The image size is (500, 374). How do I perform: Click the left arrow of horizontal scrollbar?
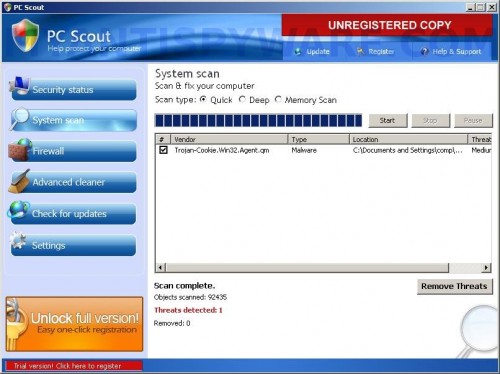[x=160, y=267]
